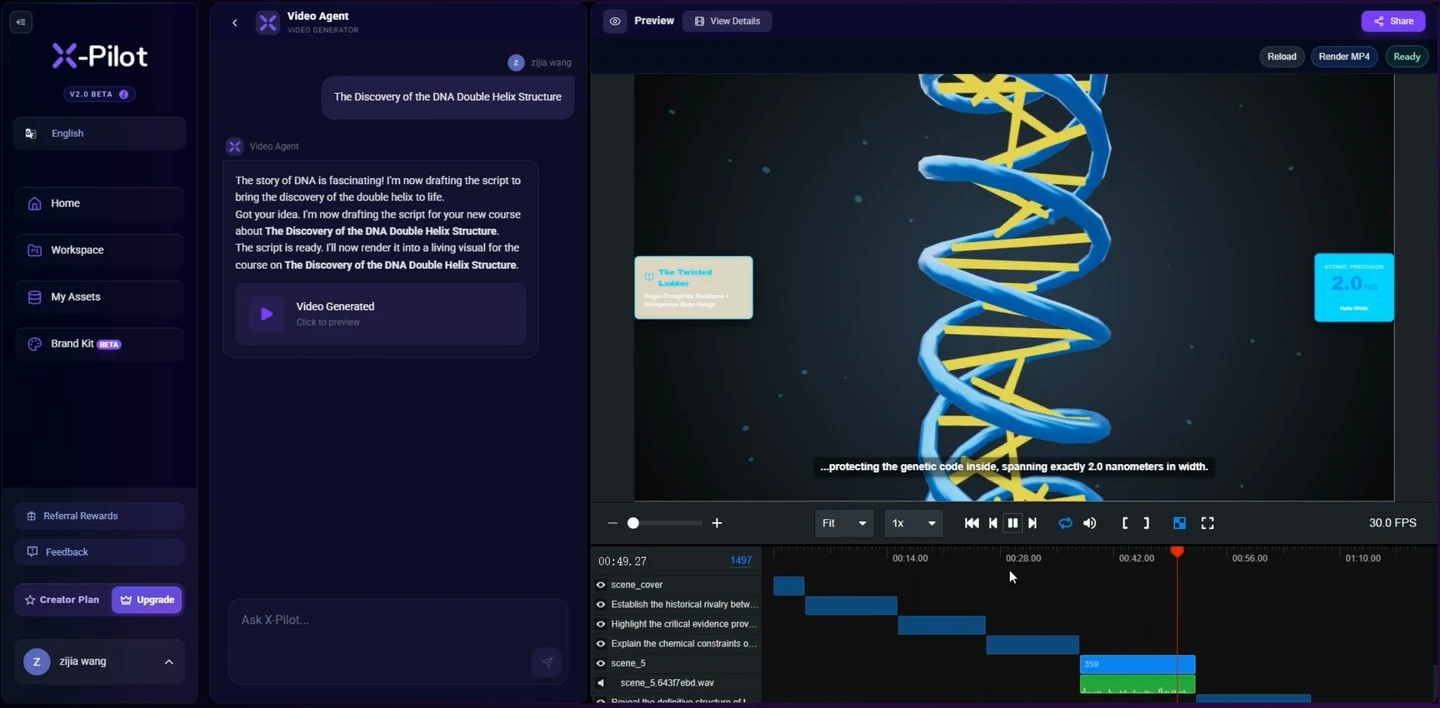This screenshot has width=1440, height=708.
Task: Collapse the sidebar with the top-left toggle icon
Action: (21, 22)
